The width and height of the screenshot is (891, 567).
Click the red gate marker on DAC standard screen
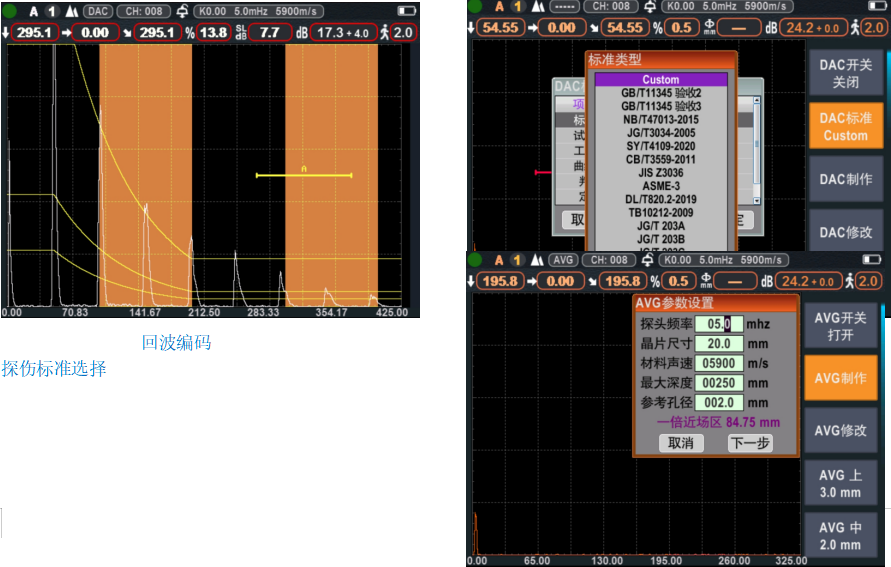click(542, 172)
